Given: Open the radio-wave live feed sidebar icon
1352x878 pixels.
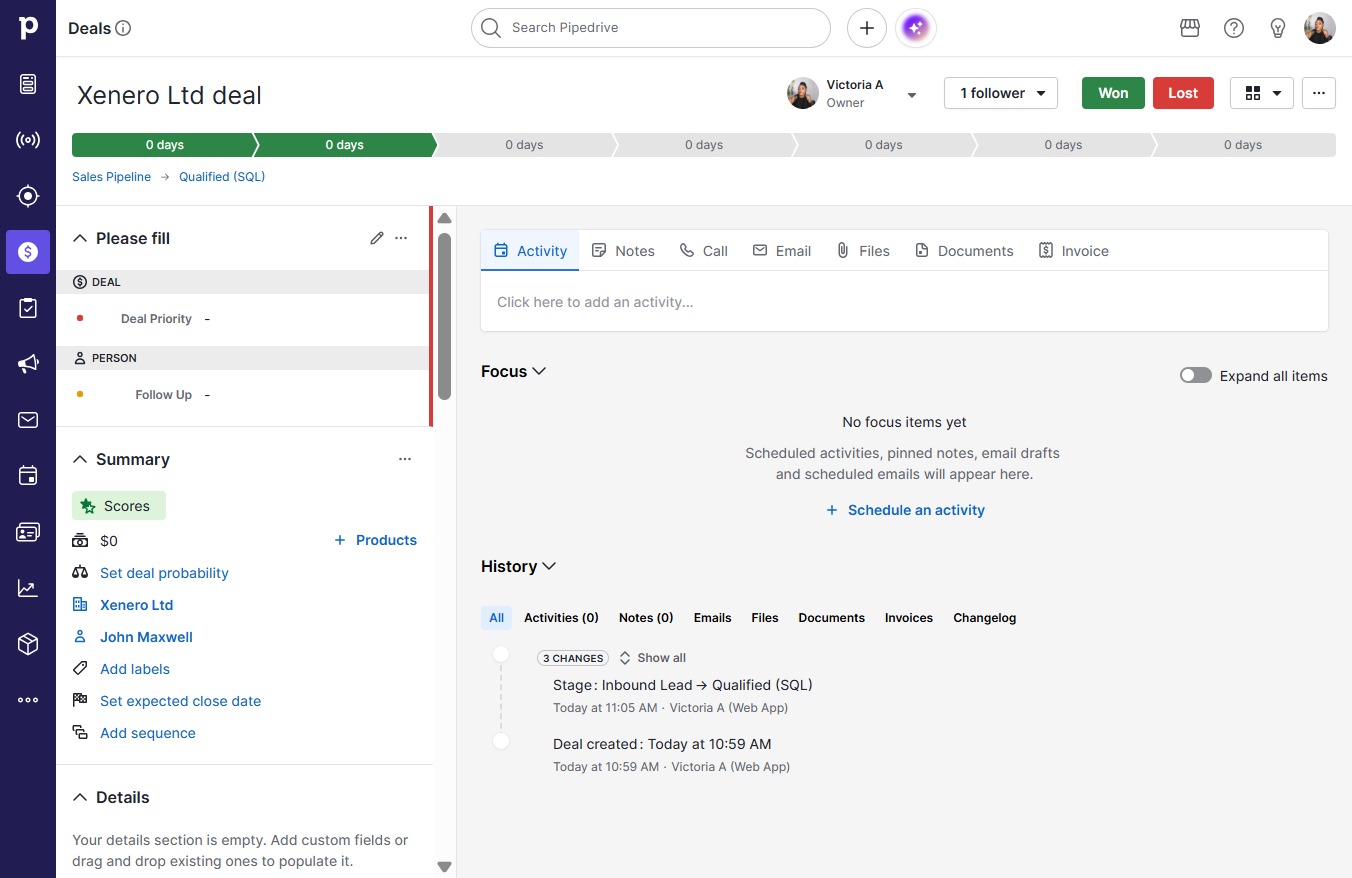Looking at the screenshot, I should (x=28, y=140).
